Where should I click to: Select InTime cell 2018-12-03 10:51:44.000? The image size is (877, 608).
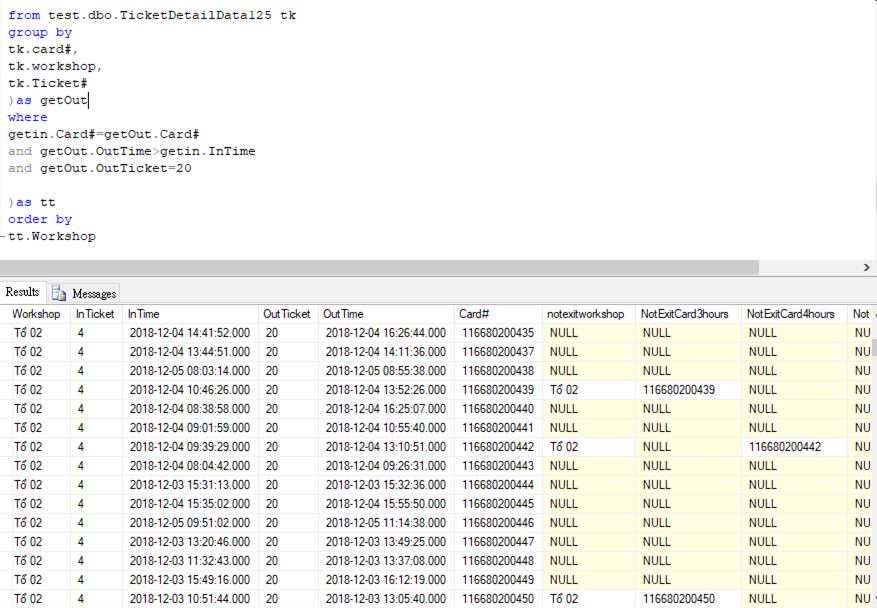click(x=190, y=598)
